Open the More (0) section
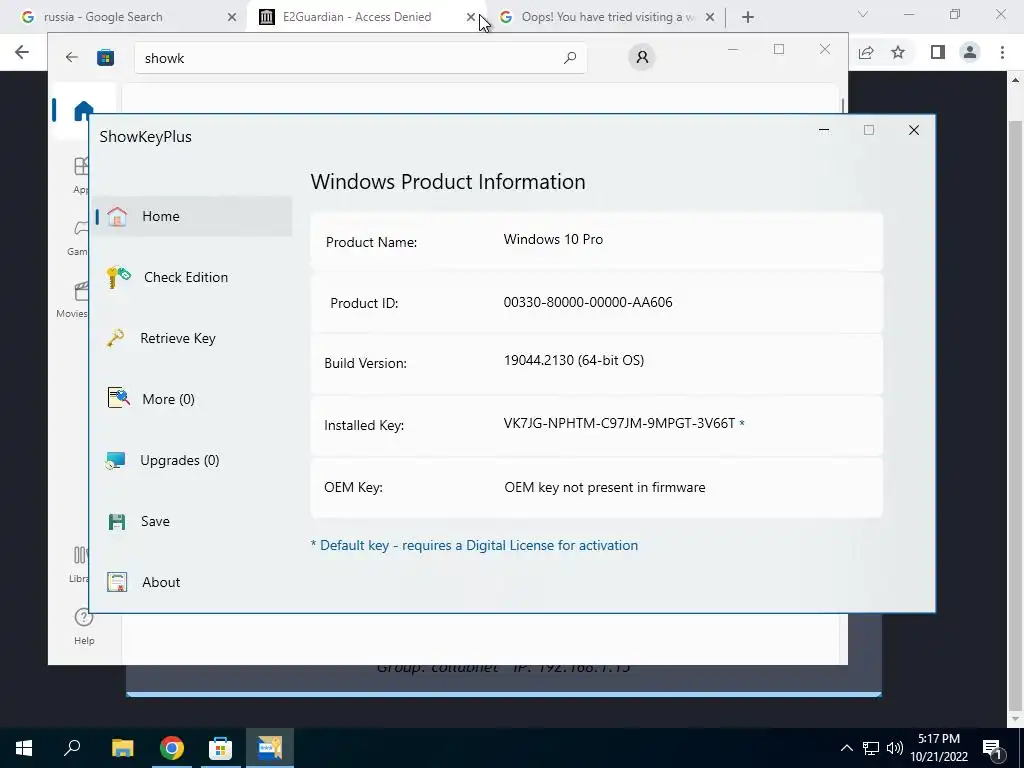1024x768 pixels. pyautogui.click(x=168, y=399)
